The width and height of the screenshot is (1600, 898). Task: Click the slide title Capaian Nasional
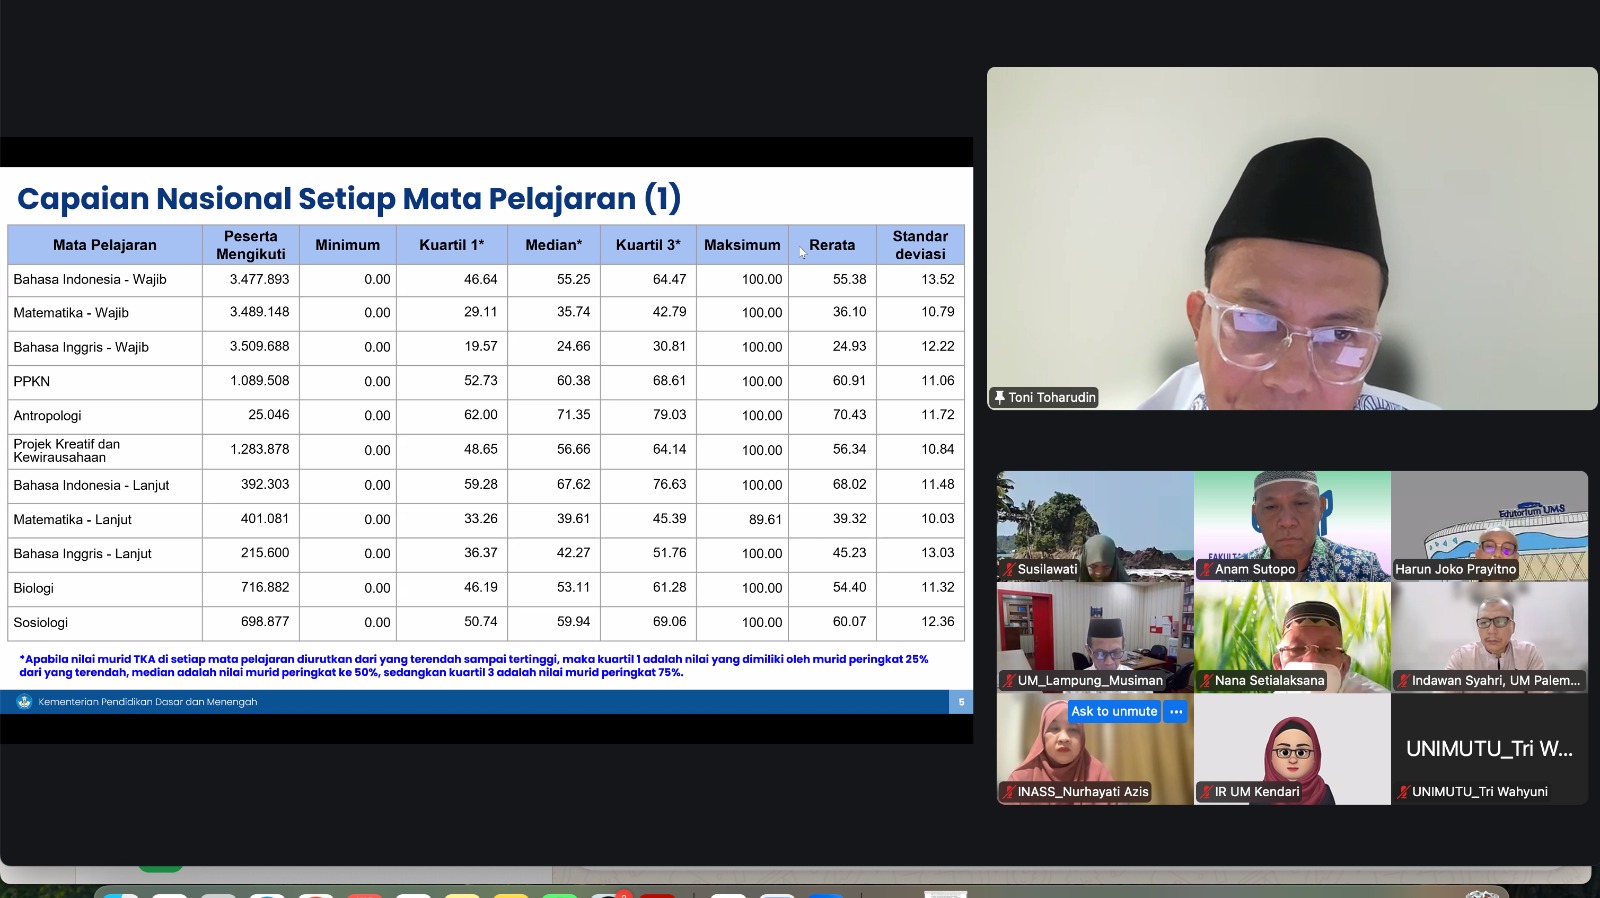(348, 199)
